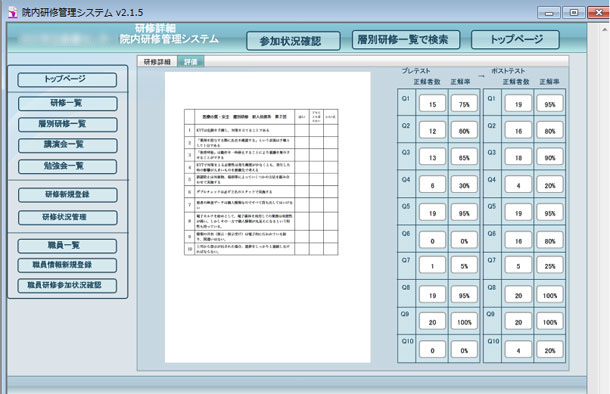610x394 pixels.
Task: Open 職員研修参加状況確認 in the sidebar
Action: pos(67,285)
